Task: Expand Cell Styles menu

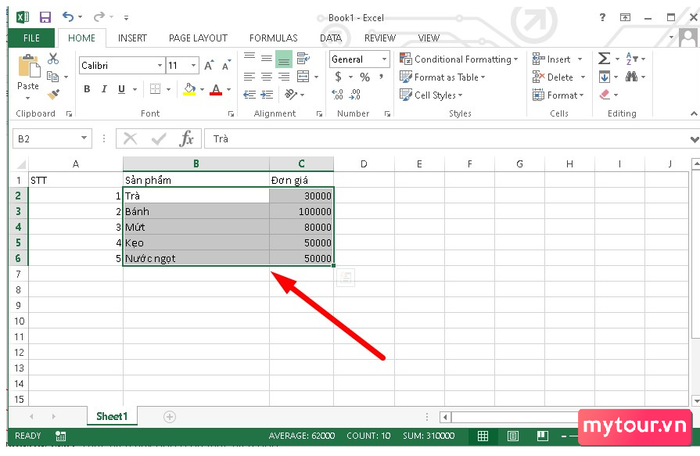Action: 431,95
